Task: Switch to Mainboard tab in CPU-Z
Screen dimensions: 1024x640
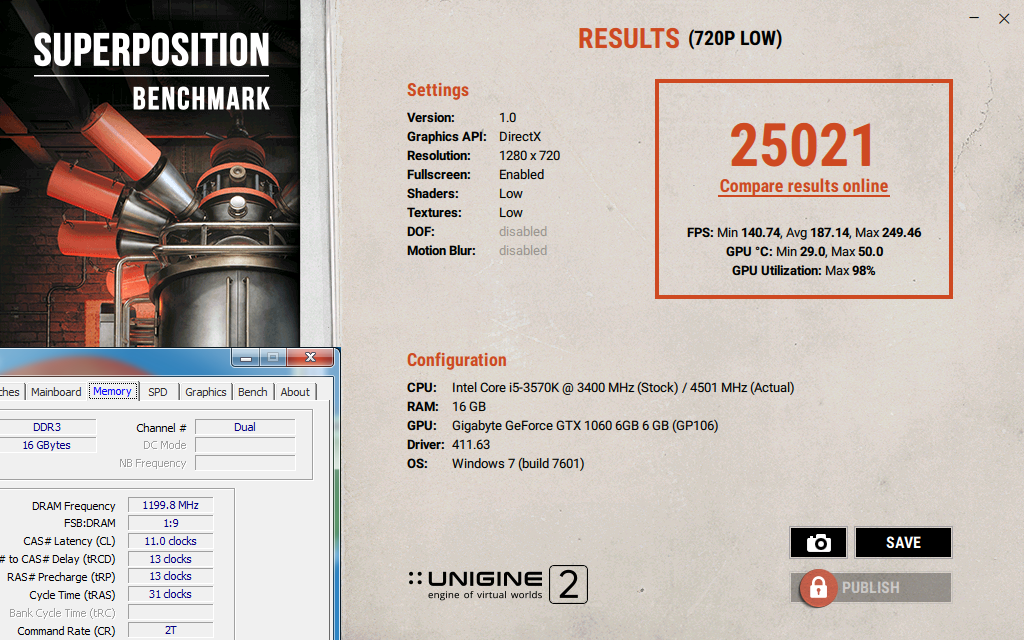Action: coord(56,392)
